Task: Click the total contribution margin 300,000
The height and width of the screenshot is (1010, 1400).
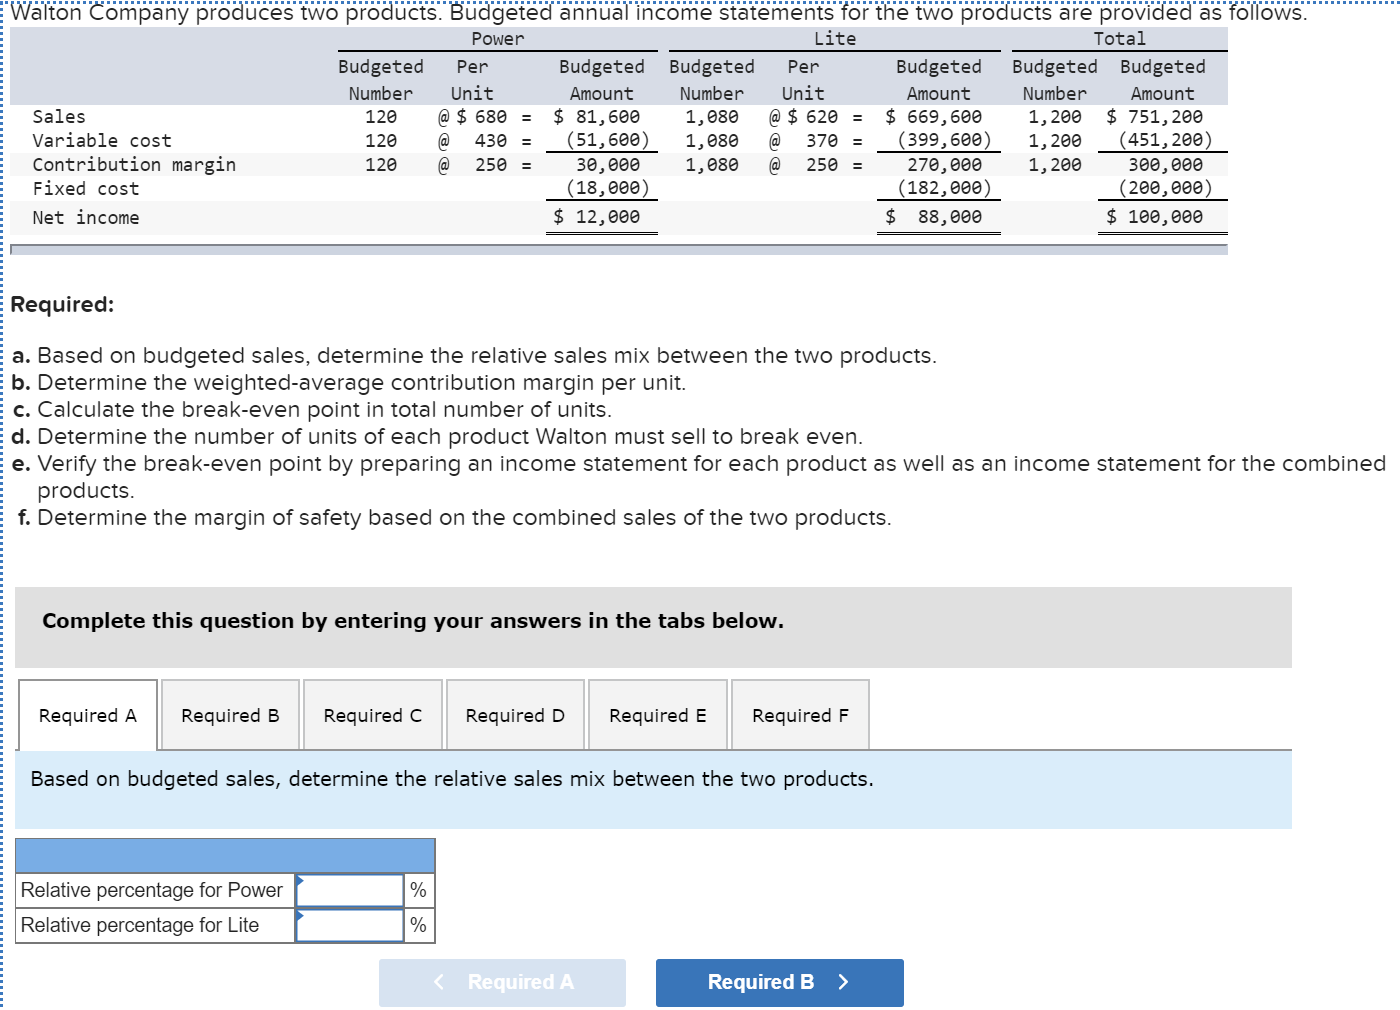Action: [x=1166, y=165]
